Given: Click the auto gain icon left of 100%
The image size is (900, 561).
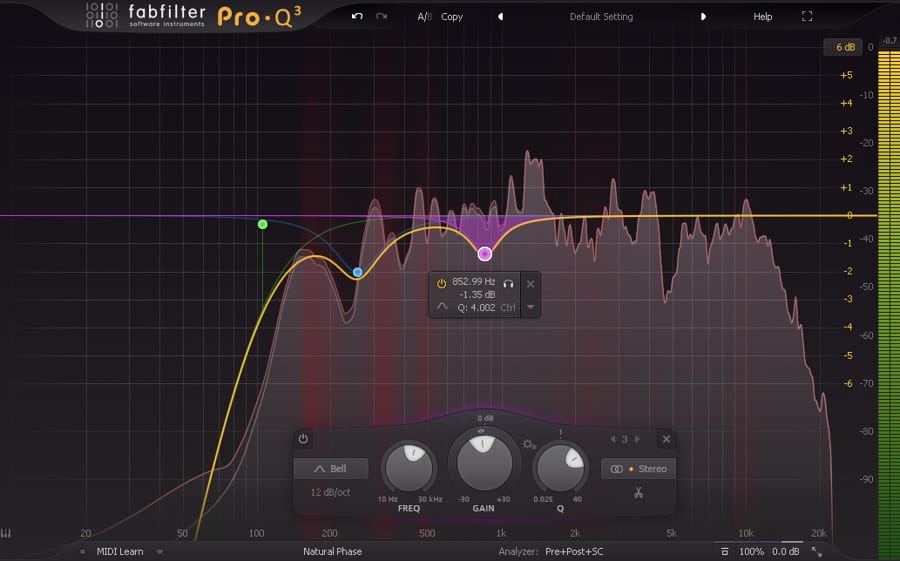Looking at the screenshot, I should click(724, 552).
